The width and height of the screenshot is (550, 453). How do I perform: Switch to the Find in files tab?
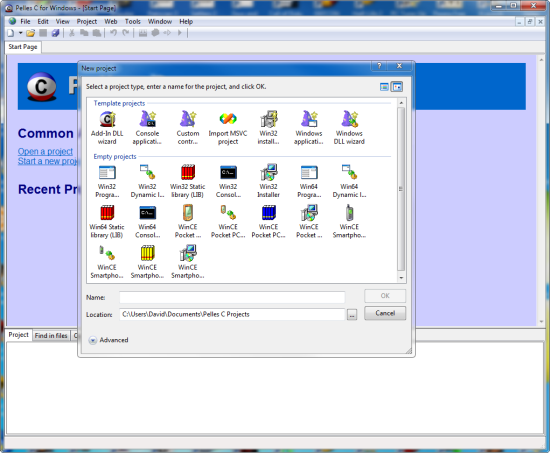coord(51,336)
